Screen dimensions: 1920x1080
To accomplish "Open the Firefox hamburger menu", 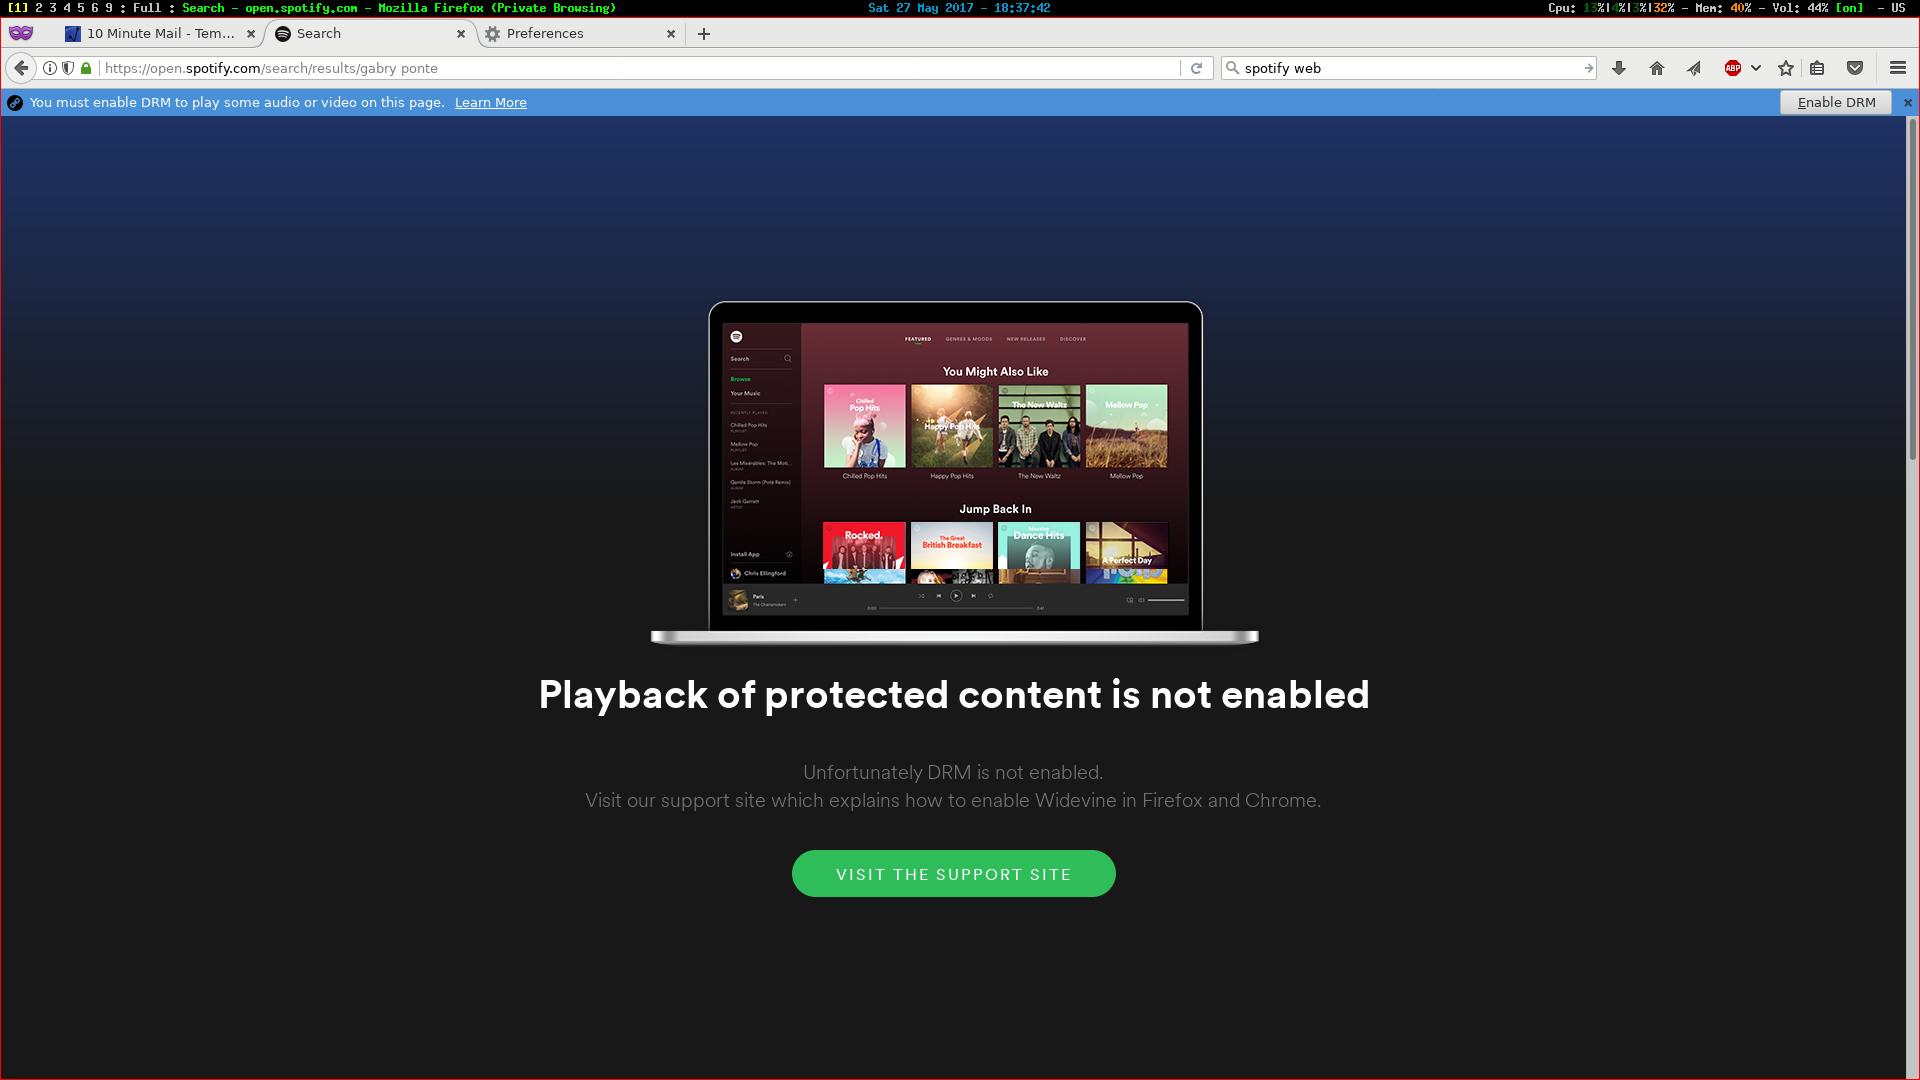I will click(x=1898, y=68).
